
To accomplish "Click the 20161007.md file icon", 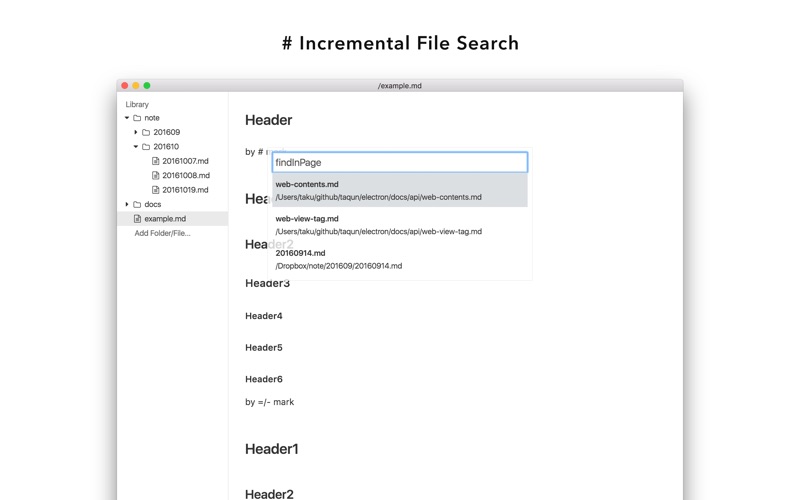I will tap(156, 161).
